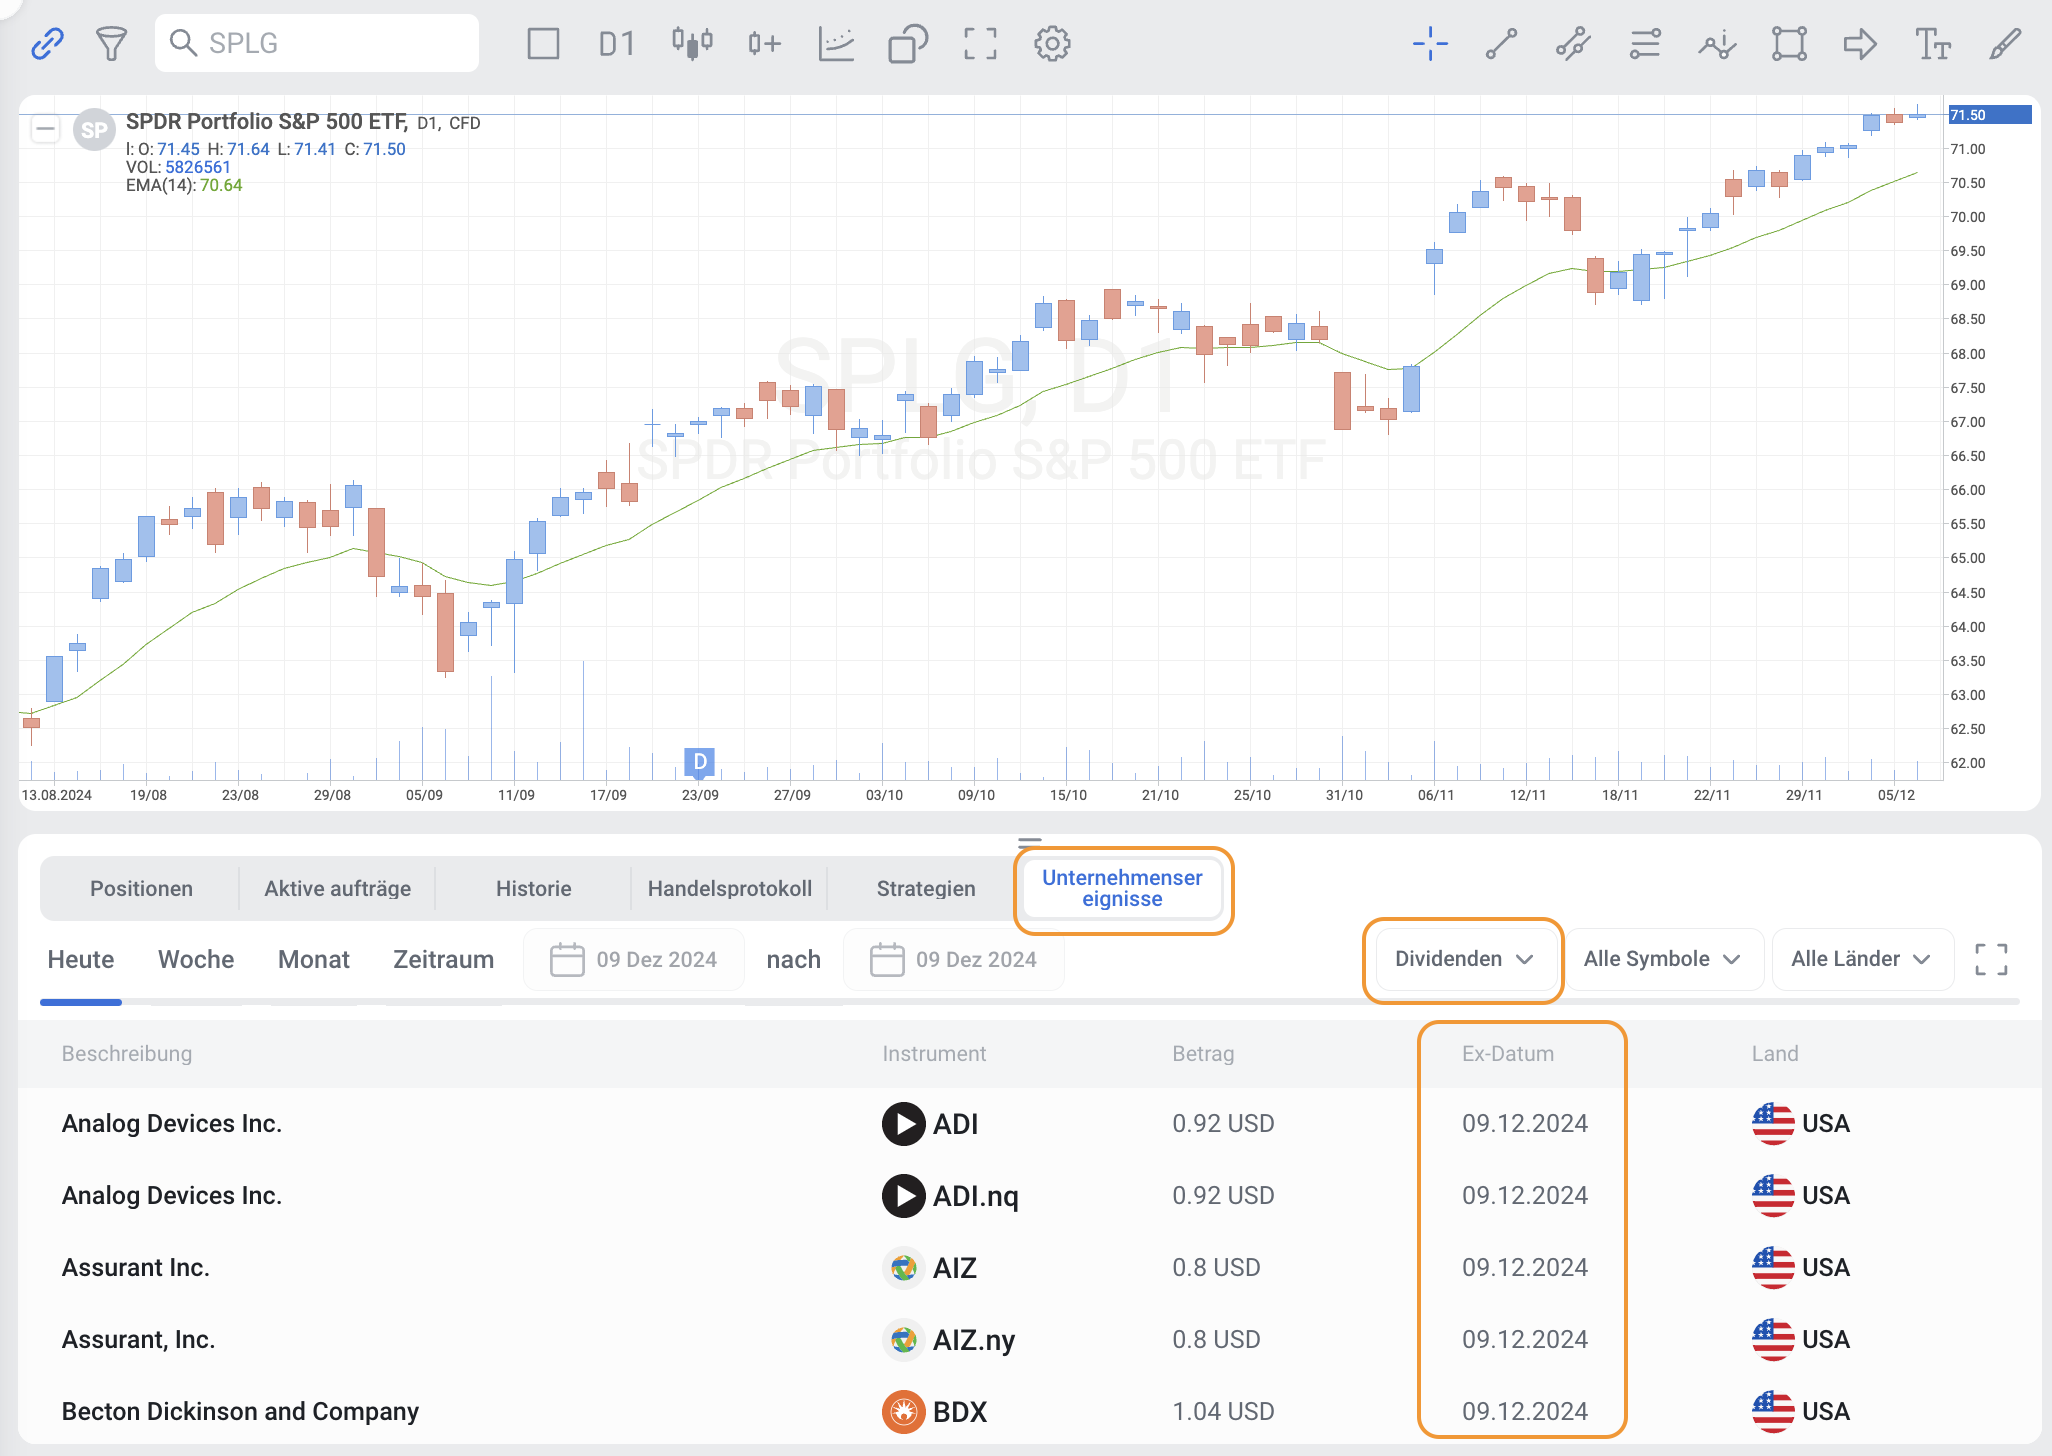This screenshot has width=2052, height=1456.
Task: Click the add indicator chart icon
Action: pos(836,43)
